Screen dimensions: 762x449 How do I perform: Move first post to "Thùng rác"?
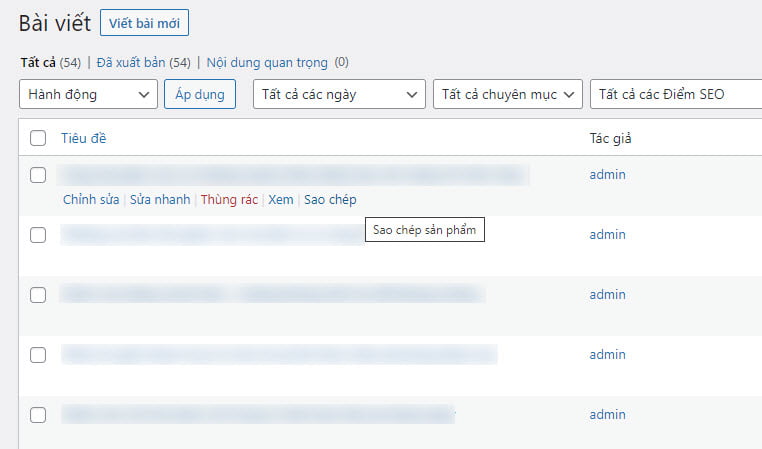click(229, 200)
